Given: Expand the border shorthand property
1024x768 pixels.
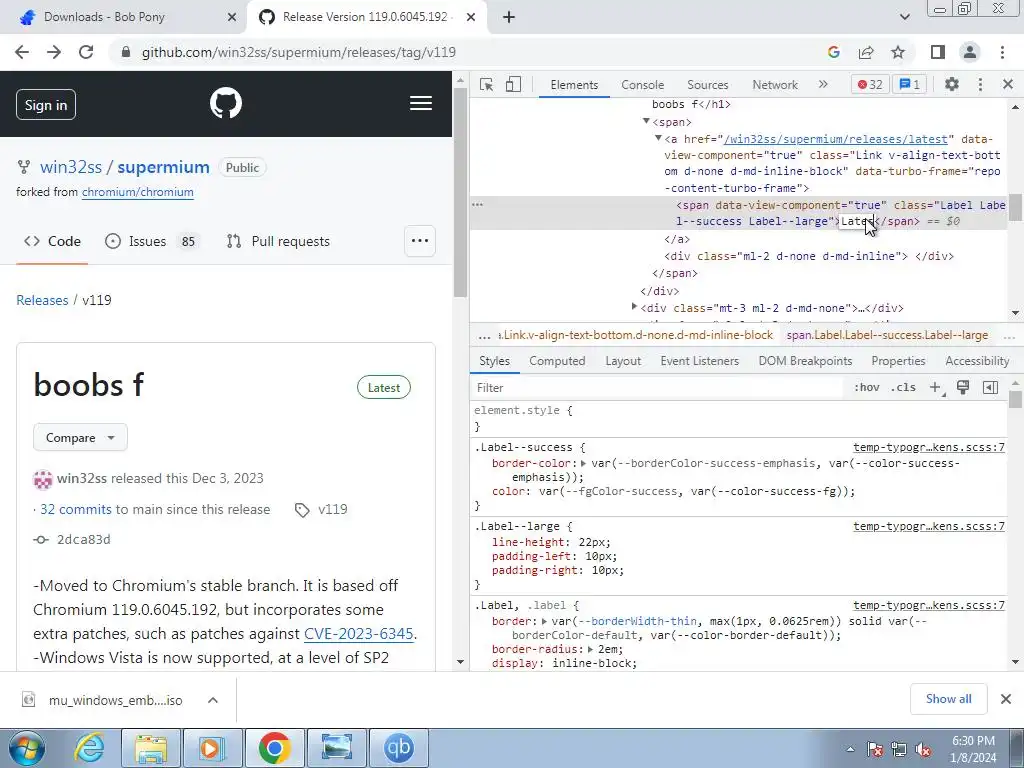Looking at the screenshot, I should (544, 621).
